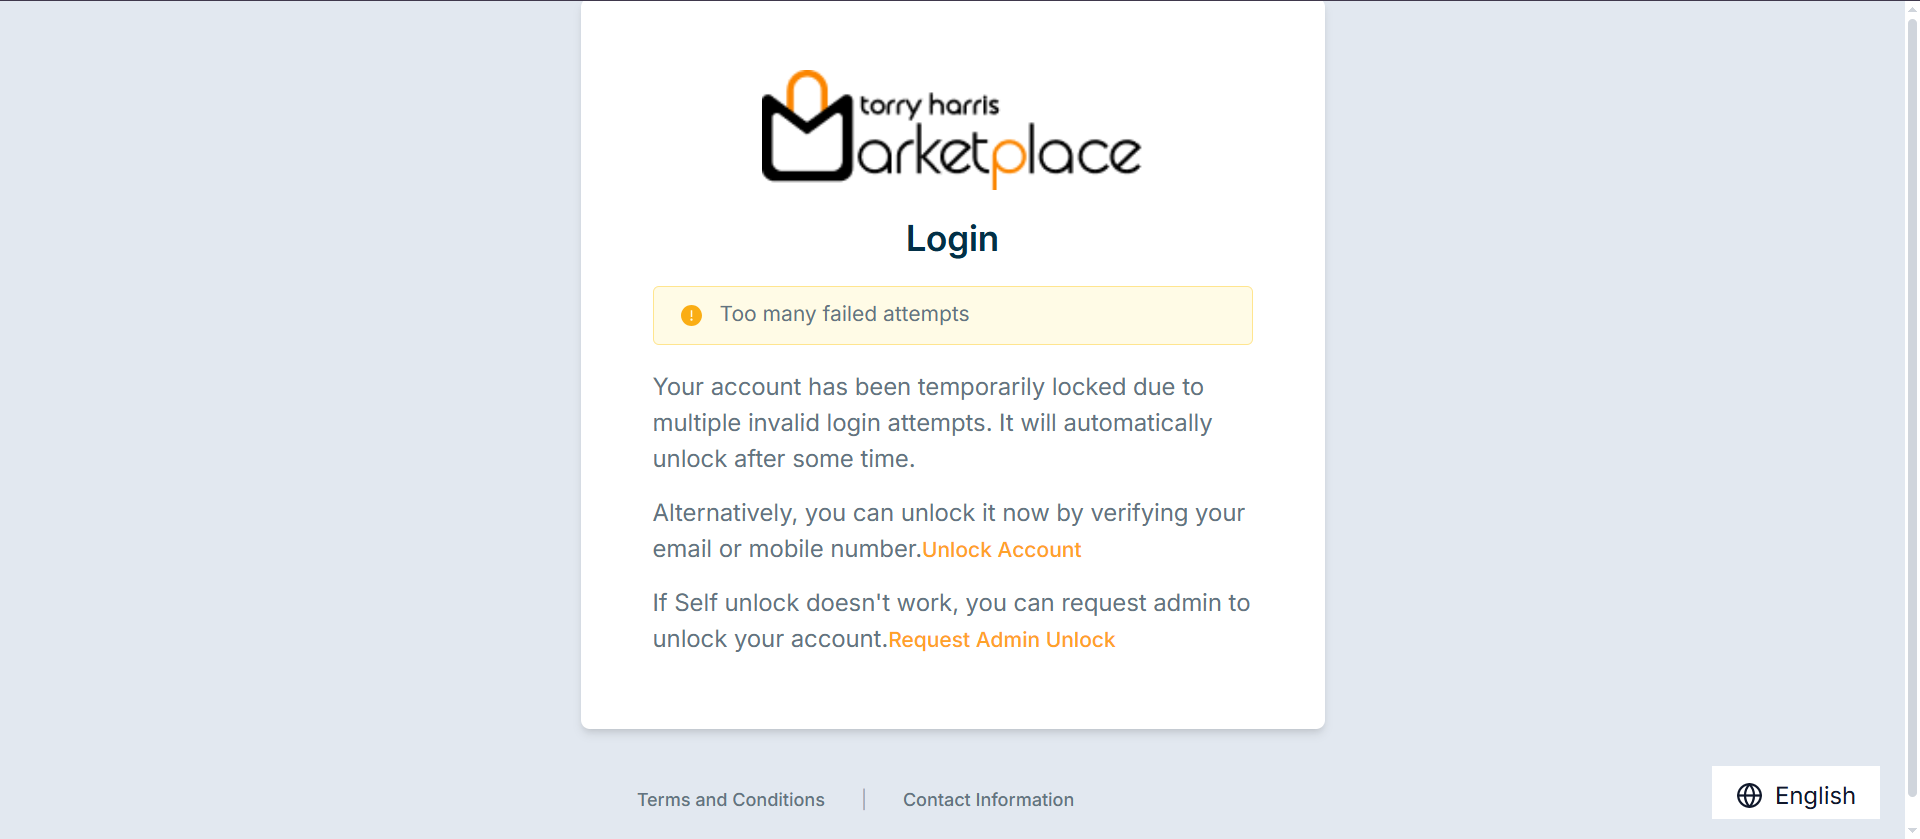The image size is (1920, 839).
Task: Click the "Alternatively, you can unlock" paragraph text
Action: coord(948,514)
